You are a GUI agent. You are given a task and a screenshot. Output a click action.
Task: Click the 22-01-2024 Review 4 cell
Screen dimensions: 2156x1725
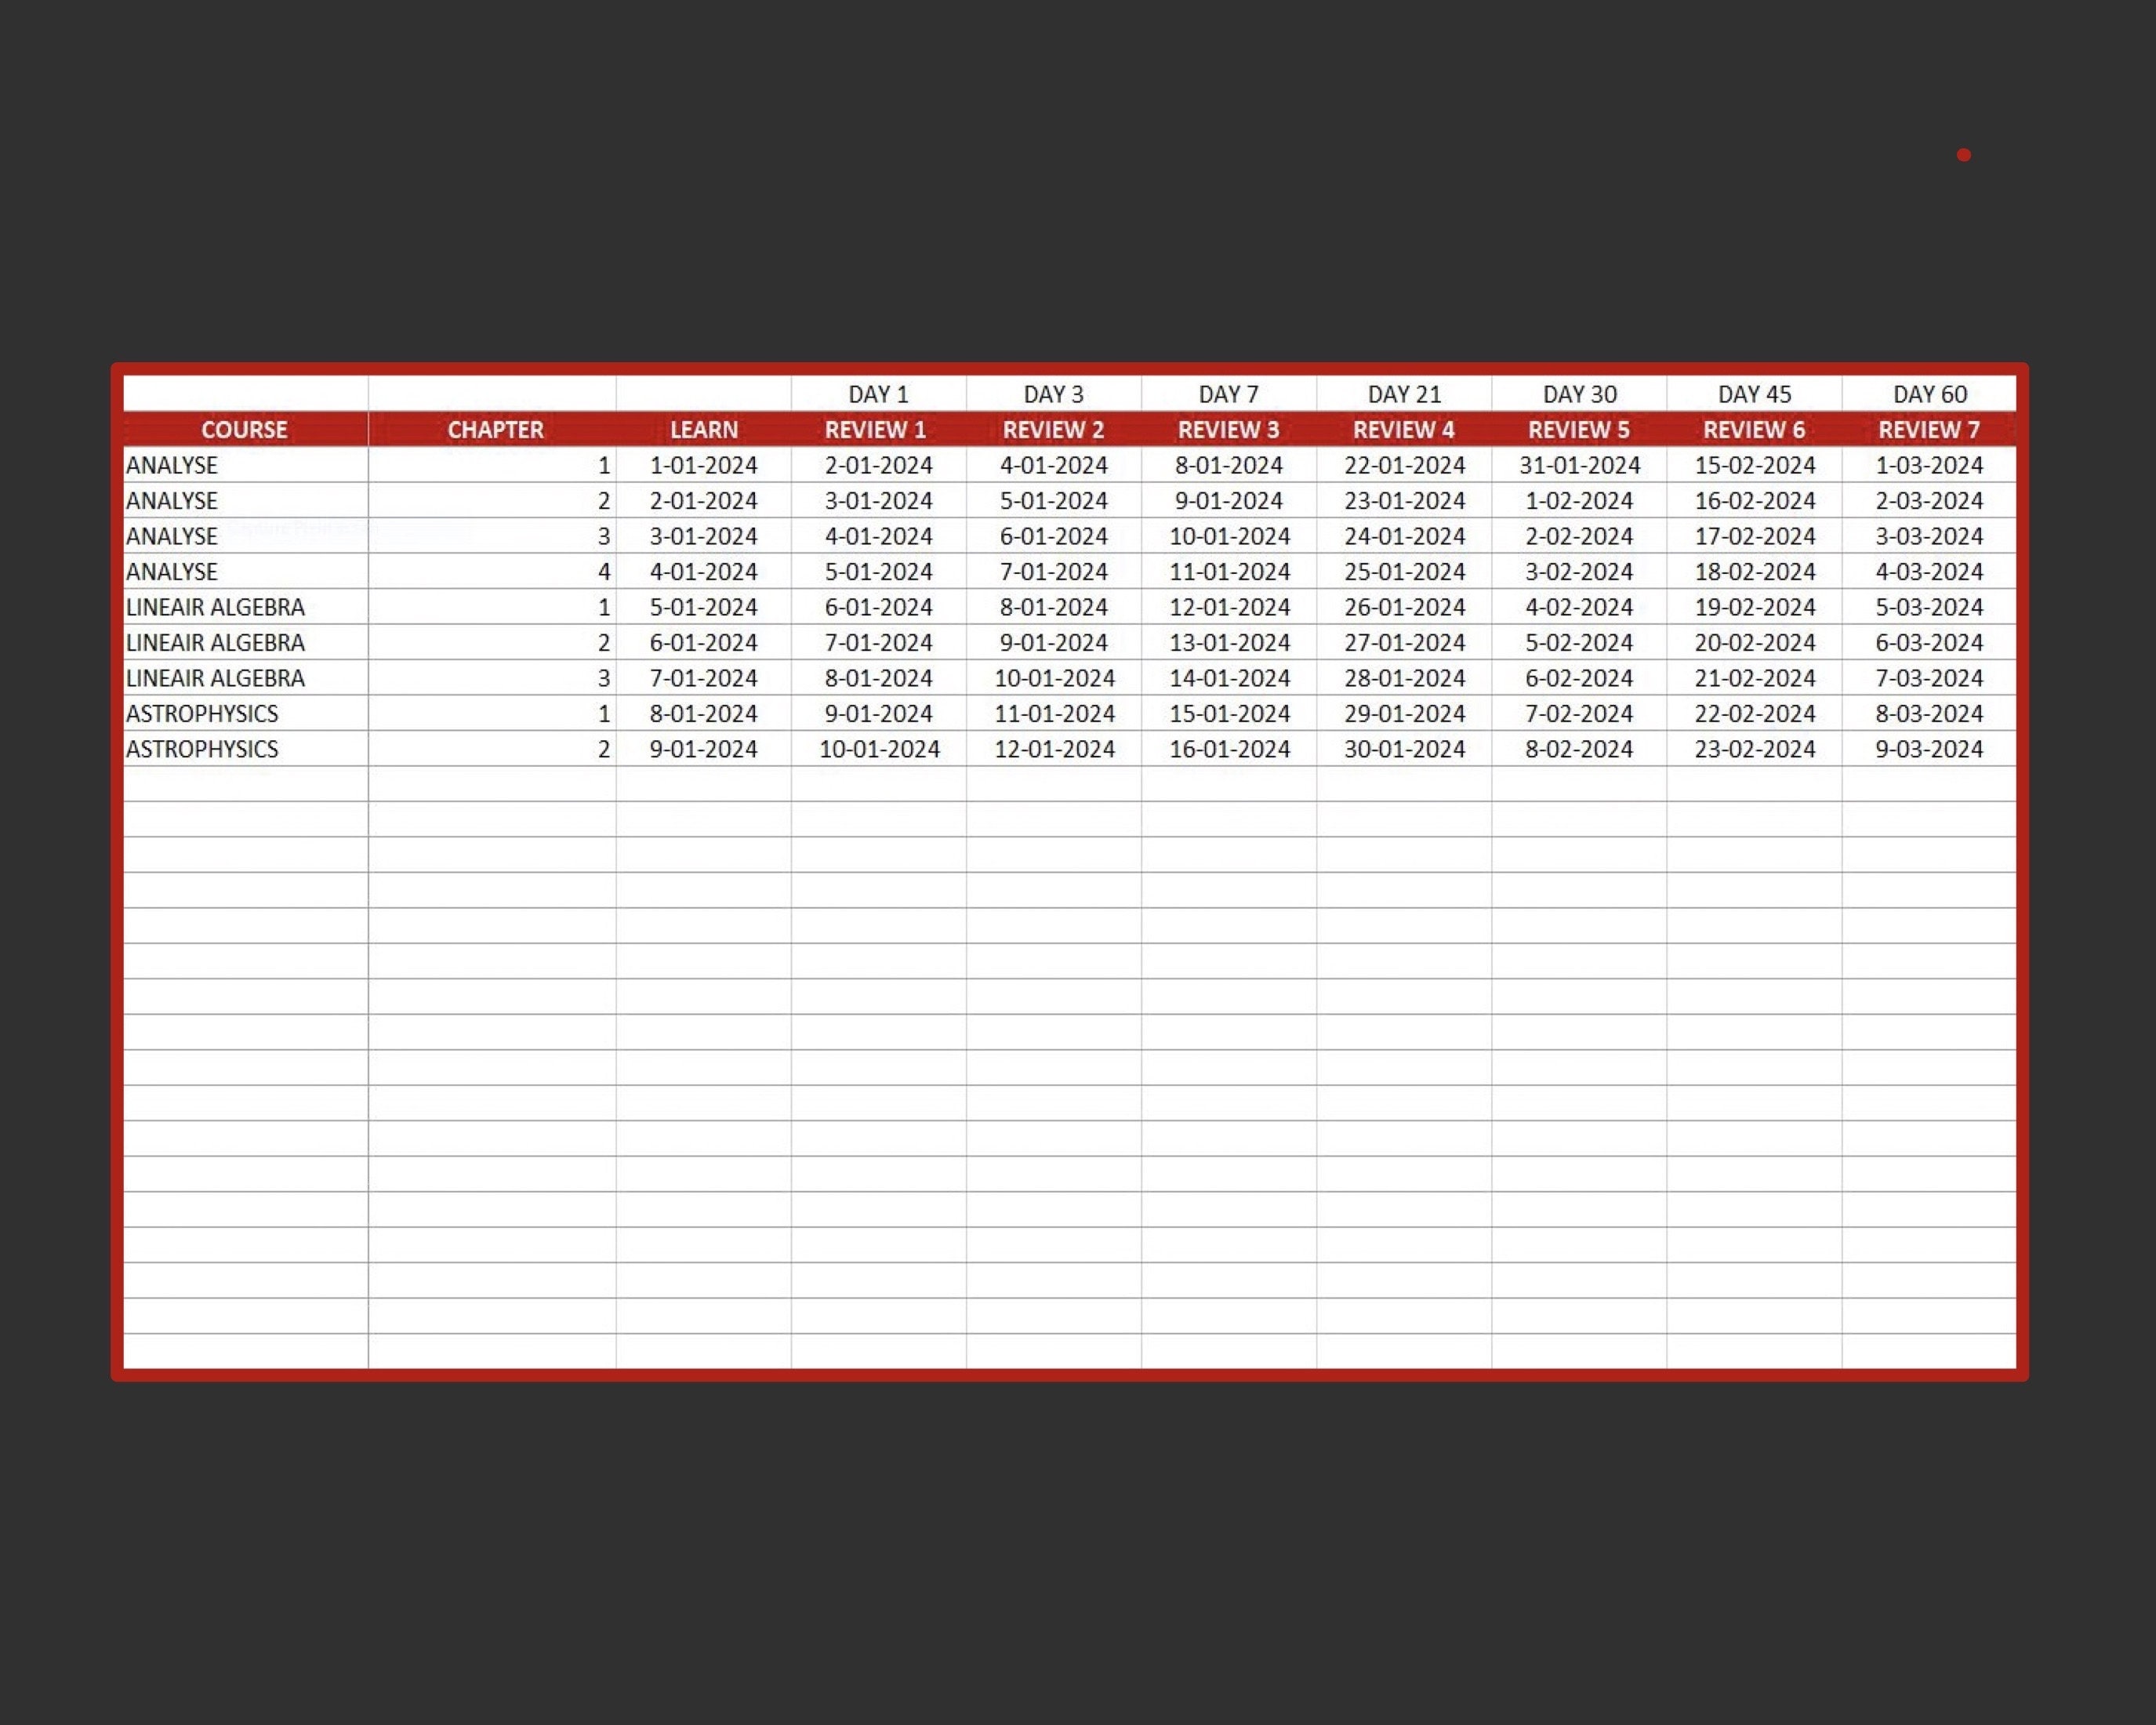[x=1404, y=465]
